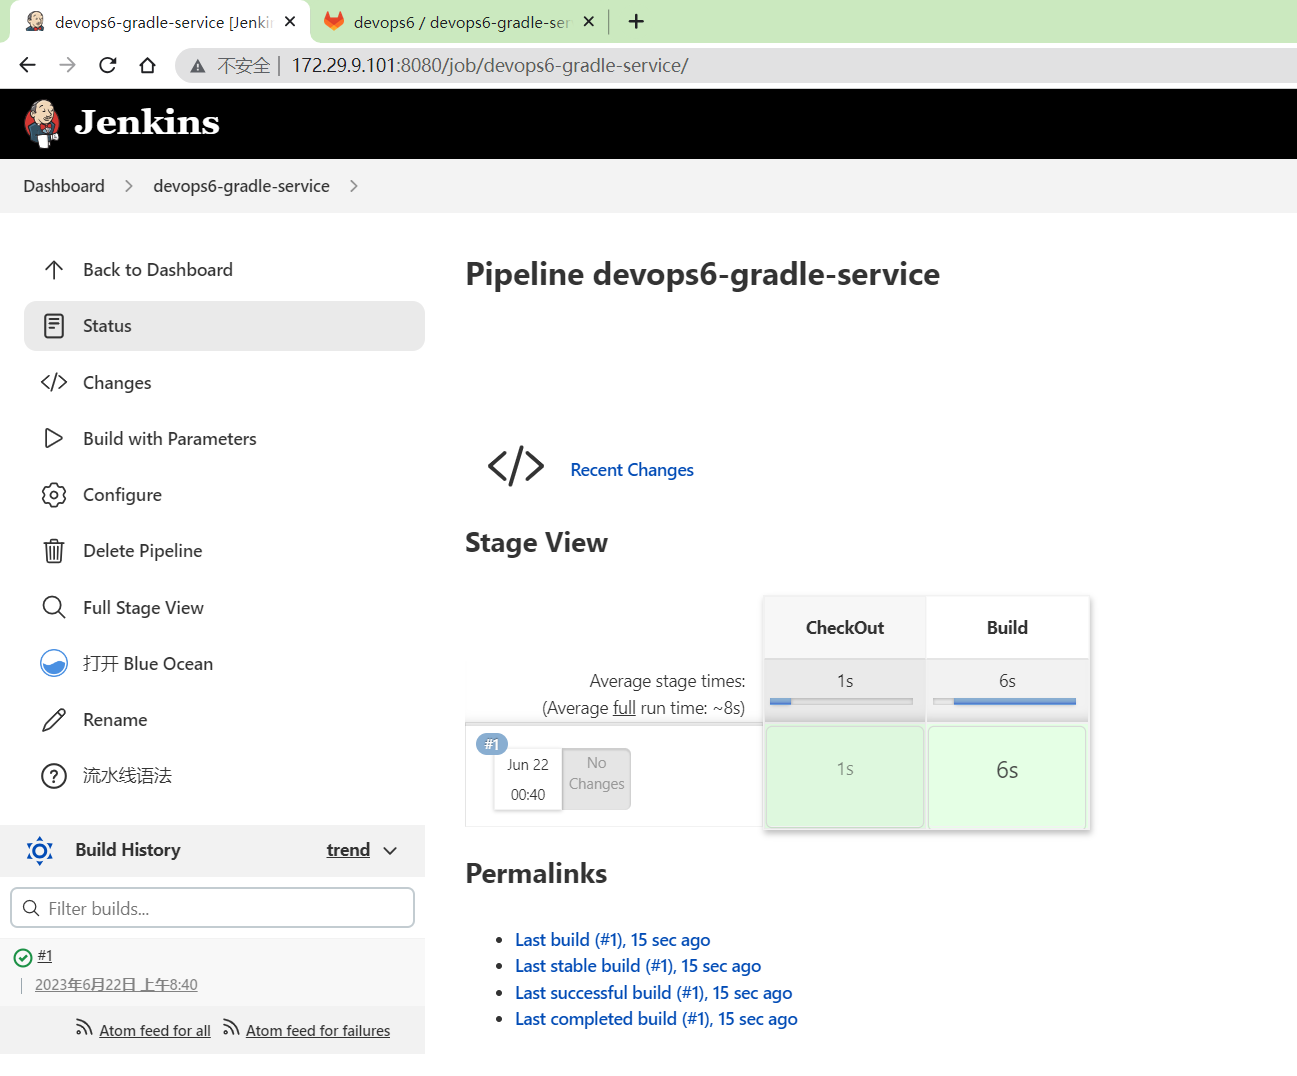Viewport: 1297px width, 1076px height.
Task: Expand chevron after devops6-gradle-service breadcrumb
Action: pos(354,186)
